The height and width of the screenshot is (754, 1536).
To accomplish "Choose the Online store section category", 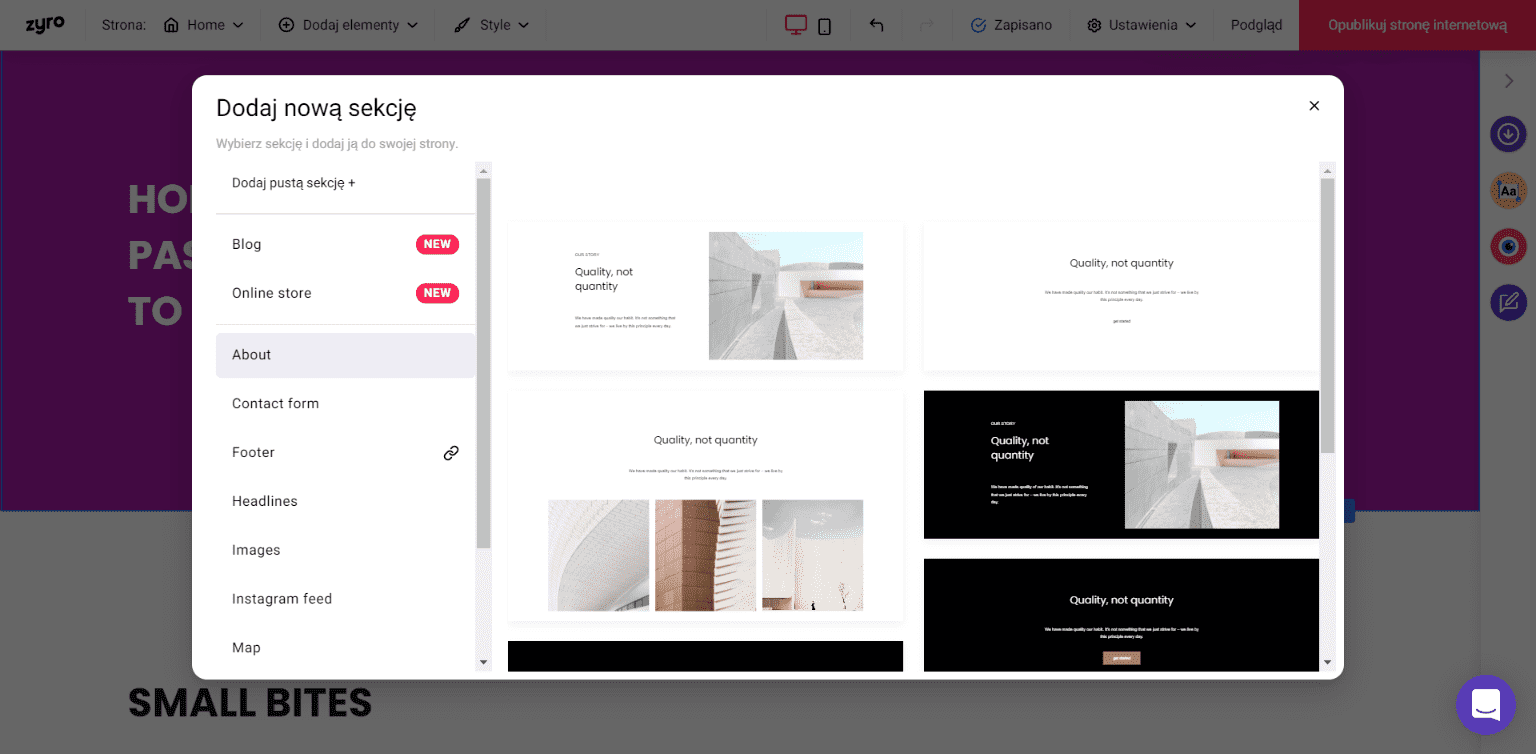I will [272, 293].
